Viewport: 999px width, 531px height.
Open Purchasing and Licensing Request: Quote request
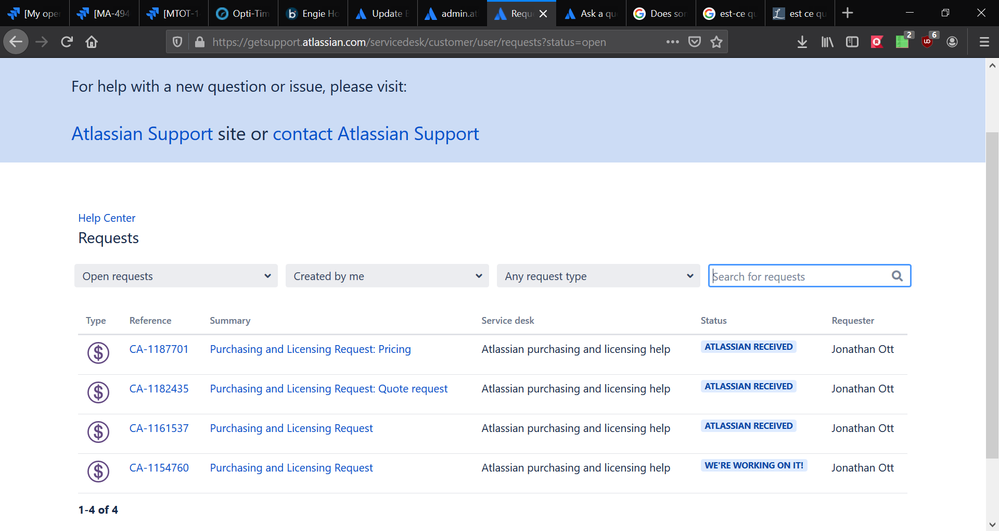pyautogui.click(x=329, y=389)
